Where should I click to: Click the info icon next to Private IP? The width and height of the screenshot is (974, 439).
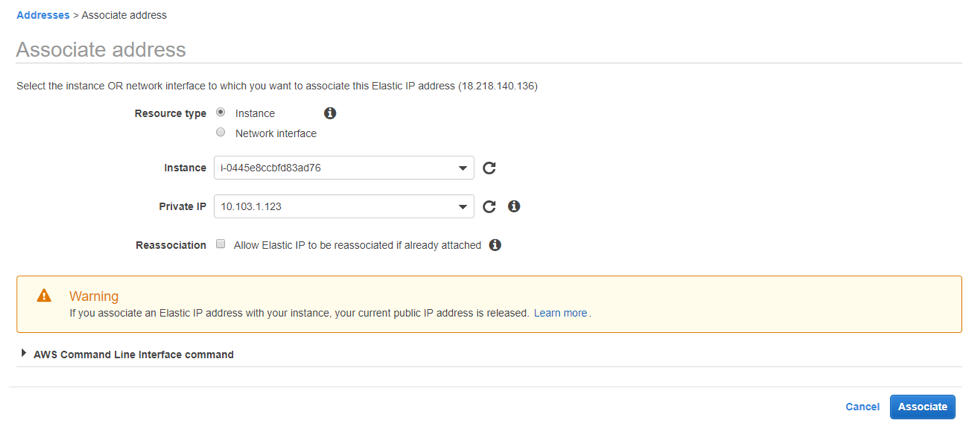[514, 207]
